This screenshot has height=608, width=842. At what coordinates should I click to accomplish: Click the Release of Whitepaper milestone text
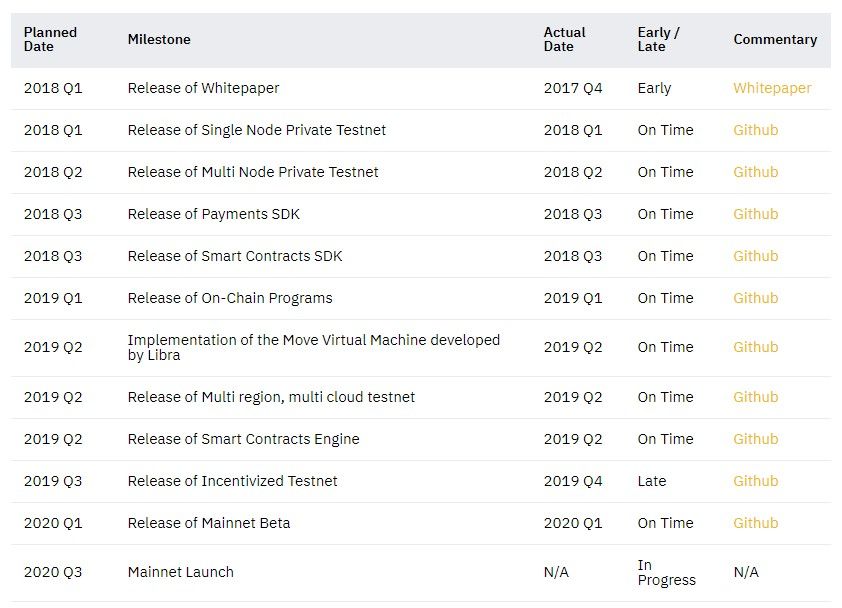(203, 88)
